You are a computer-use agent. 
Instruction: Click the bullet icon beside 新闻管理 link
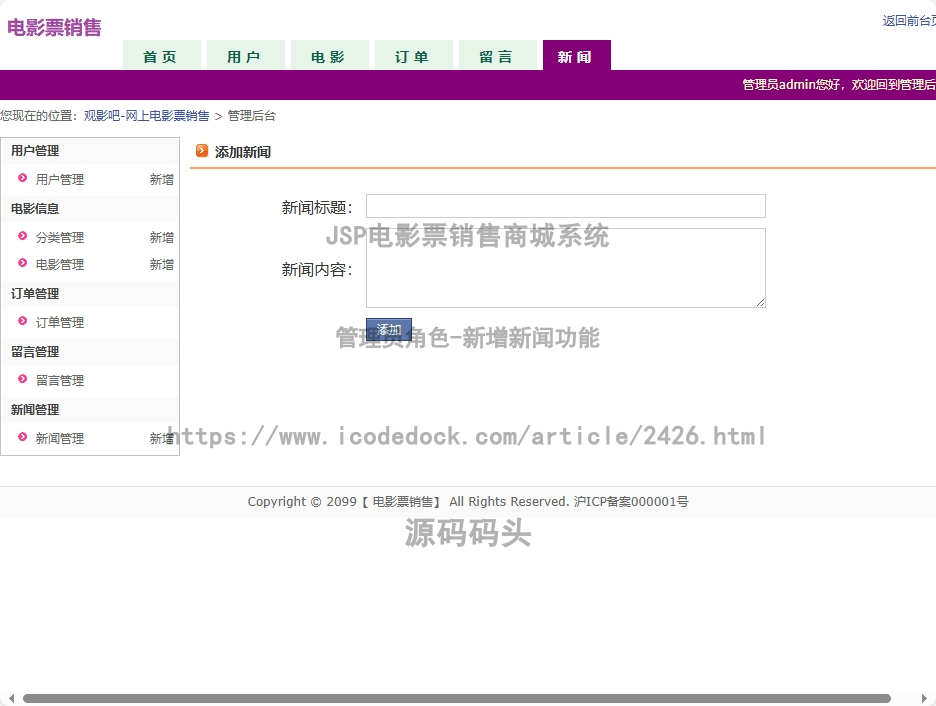click(x=23, y=436)
